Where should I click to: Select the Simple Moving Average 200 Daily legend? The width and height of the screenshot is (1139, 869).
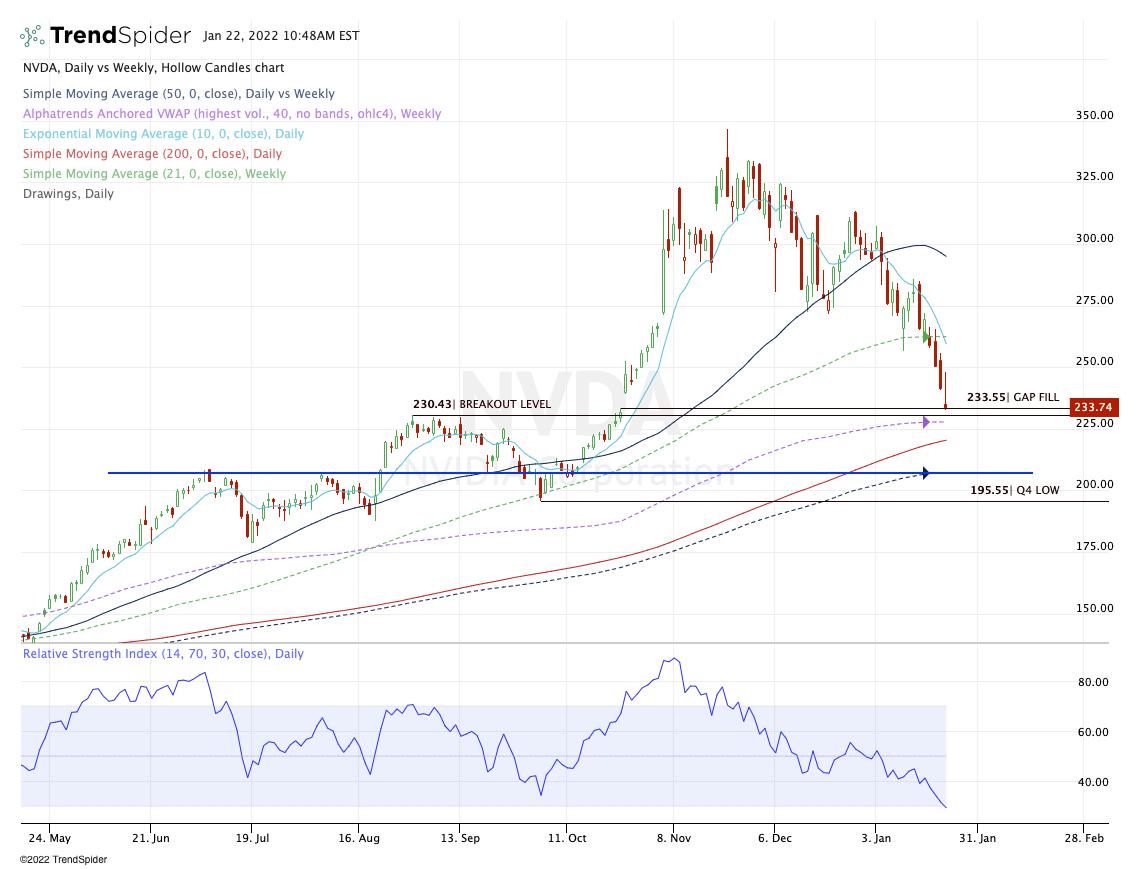point(153,153)
